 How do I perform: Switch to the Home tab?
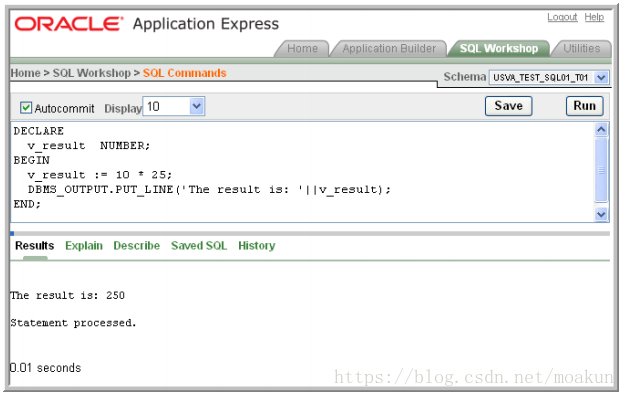pyautogui.click(x=302, y=49)
